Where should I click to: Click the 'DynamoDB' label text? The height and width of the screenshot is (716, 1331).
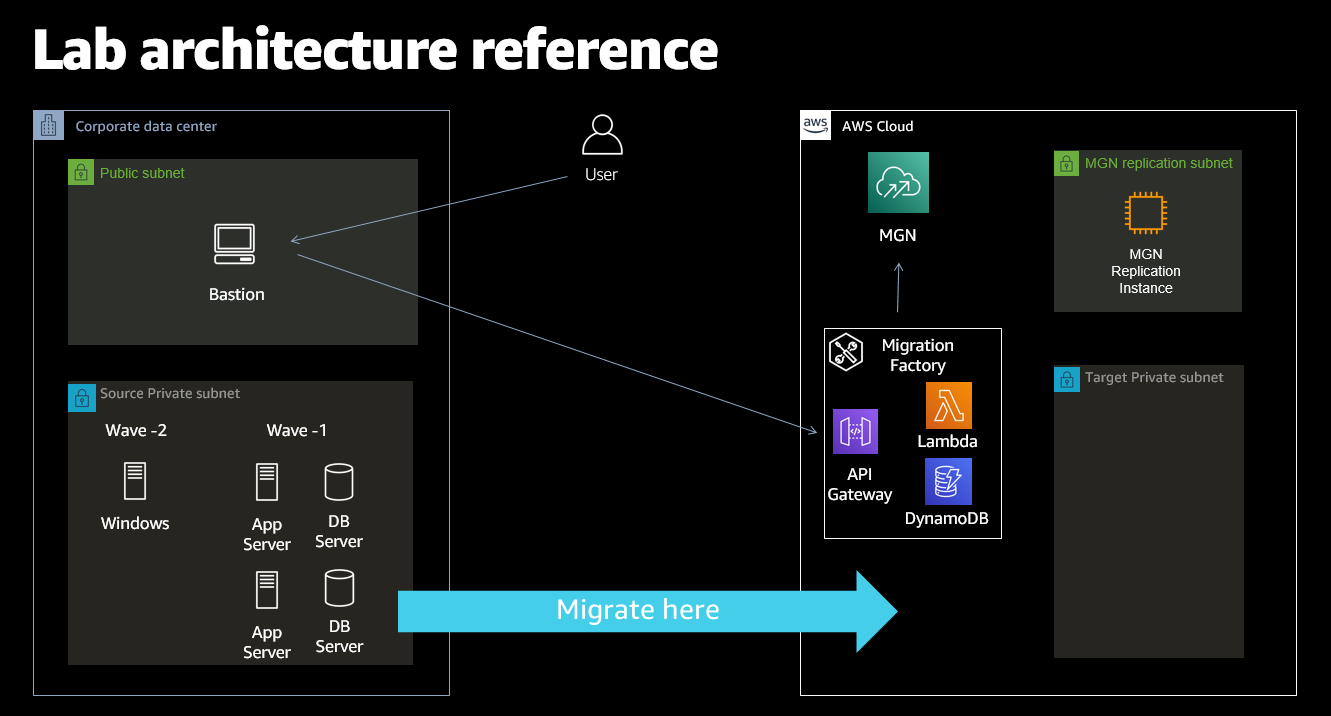949,517
